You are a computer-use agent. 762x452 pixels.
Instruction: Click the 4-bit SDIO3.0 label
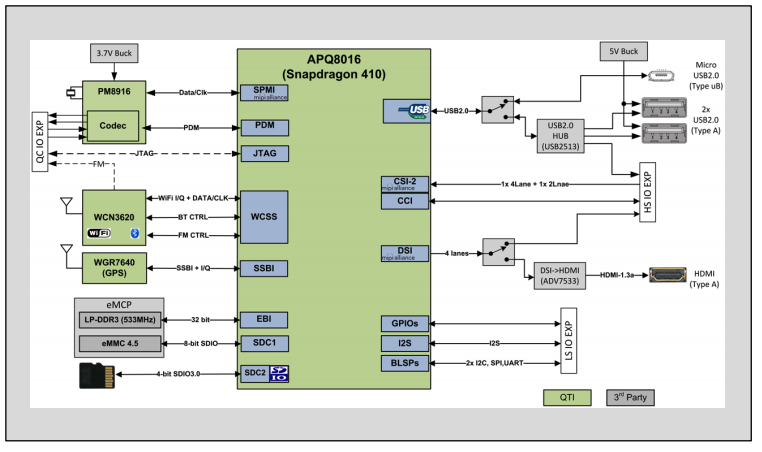178,374
